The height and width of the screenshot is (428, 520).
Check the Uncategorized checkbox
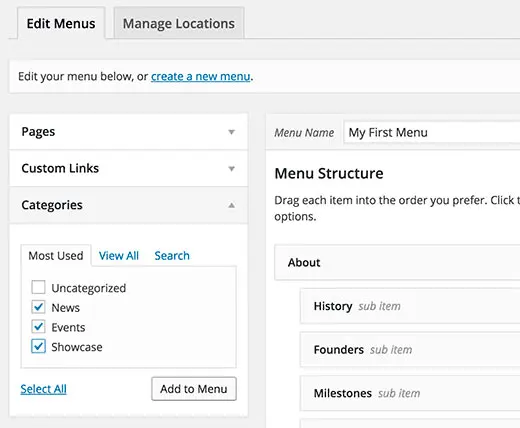click(x=38, y=287)
